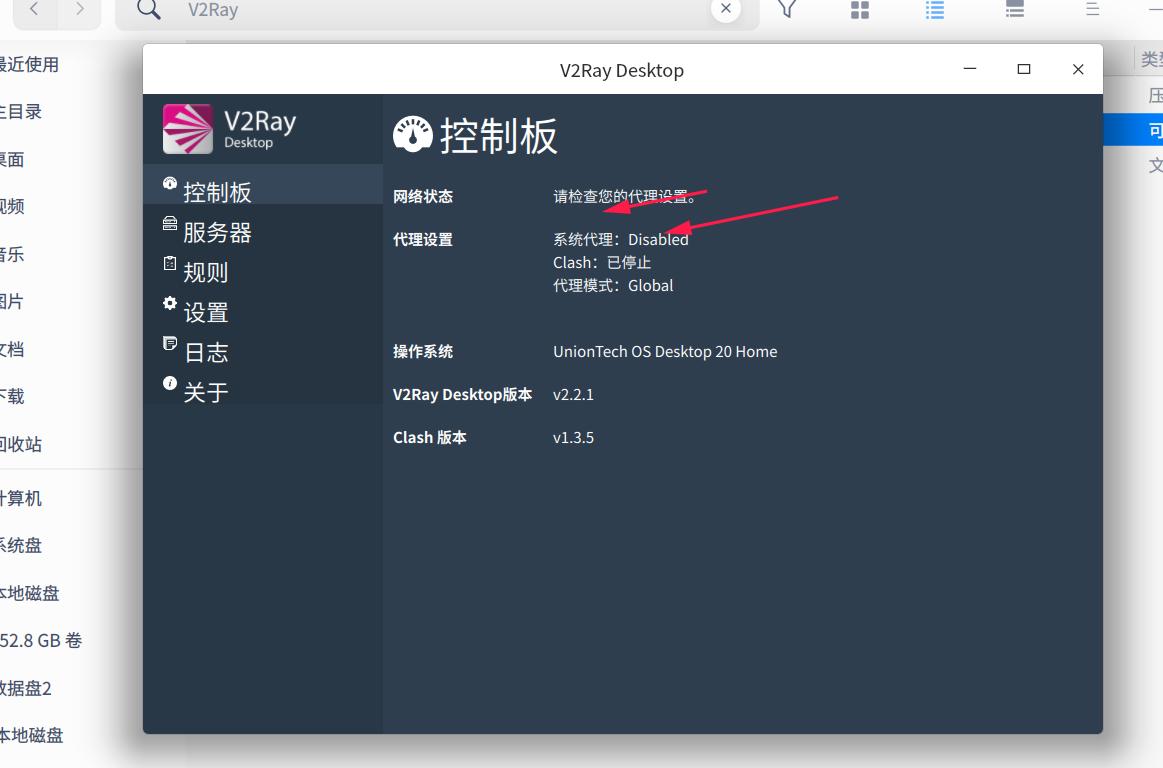
Task: Clear the V2Ray search text in file manager
Action: [x=725, y=9]
